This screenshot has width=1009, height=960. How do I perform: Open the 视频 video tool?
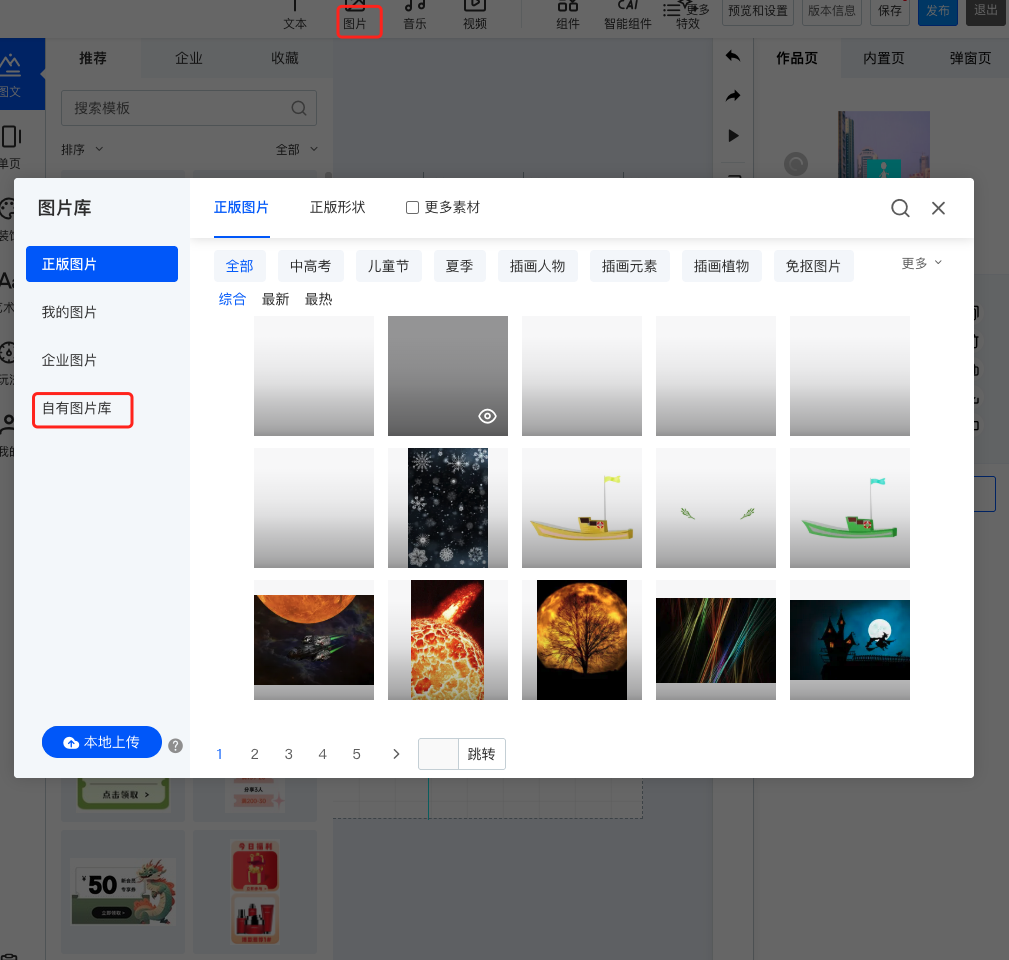coord(475,15)
